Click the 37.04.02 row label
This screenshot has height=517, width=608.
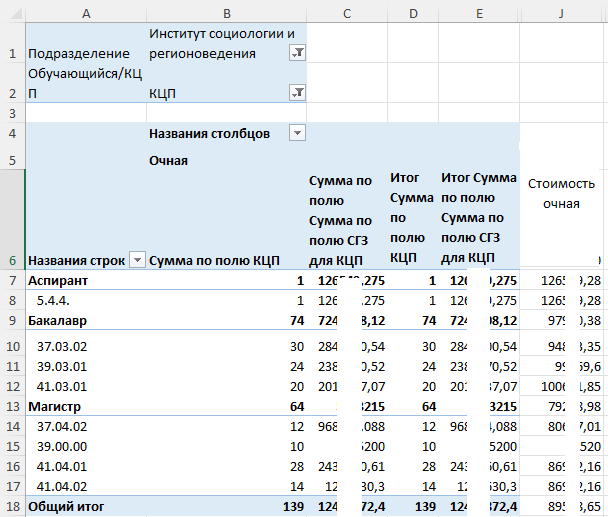(62, 427)
